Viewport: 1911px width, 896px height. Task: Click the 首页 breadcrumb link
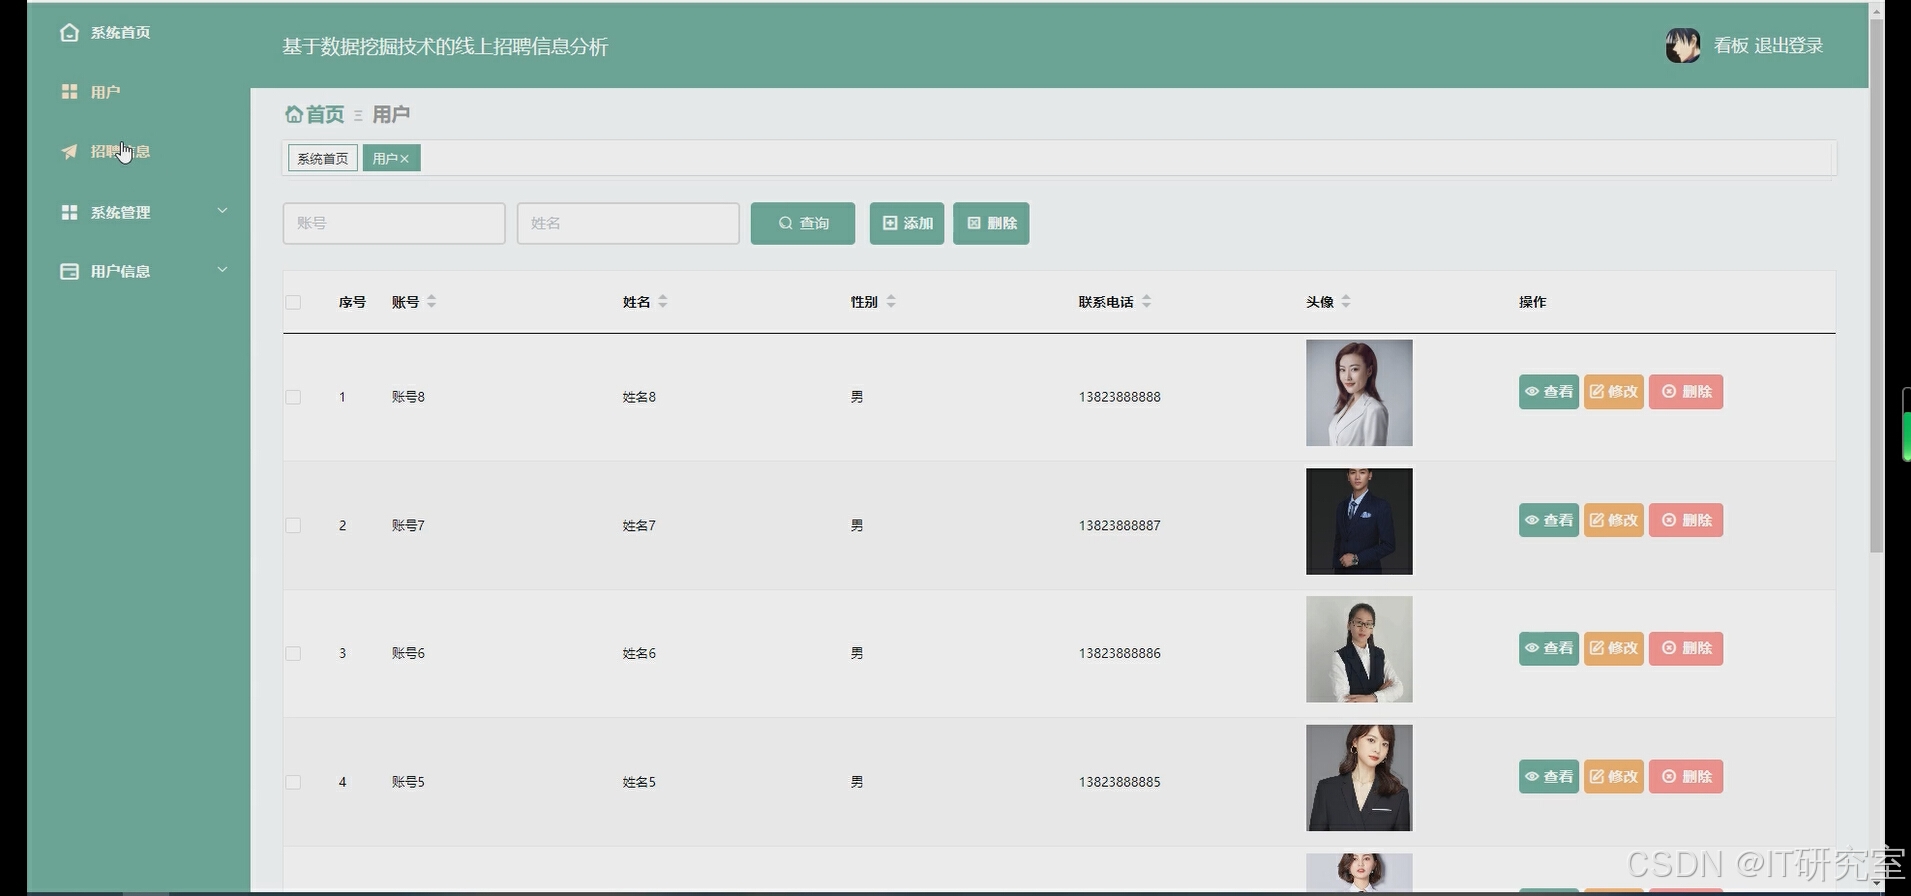click(325, 114)
